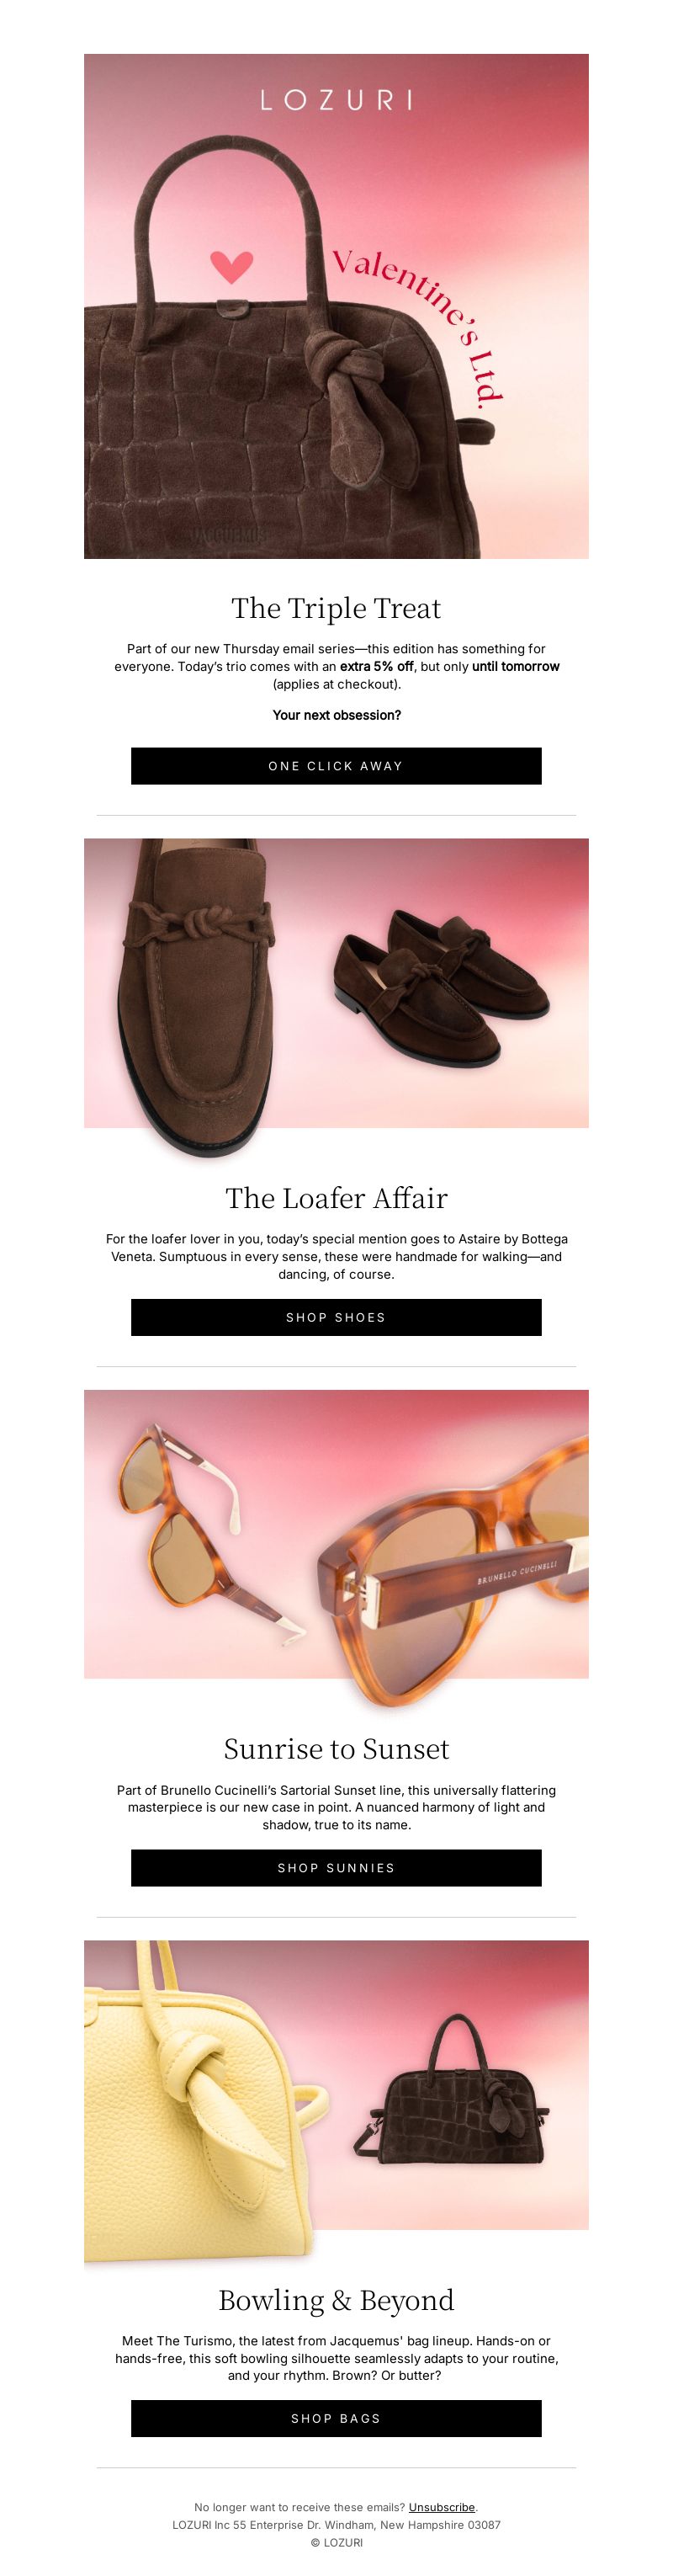Click the Sunrise to Sunset heading
This screenshot has height=2576, width=673.
point(336,1749)
